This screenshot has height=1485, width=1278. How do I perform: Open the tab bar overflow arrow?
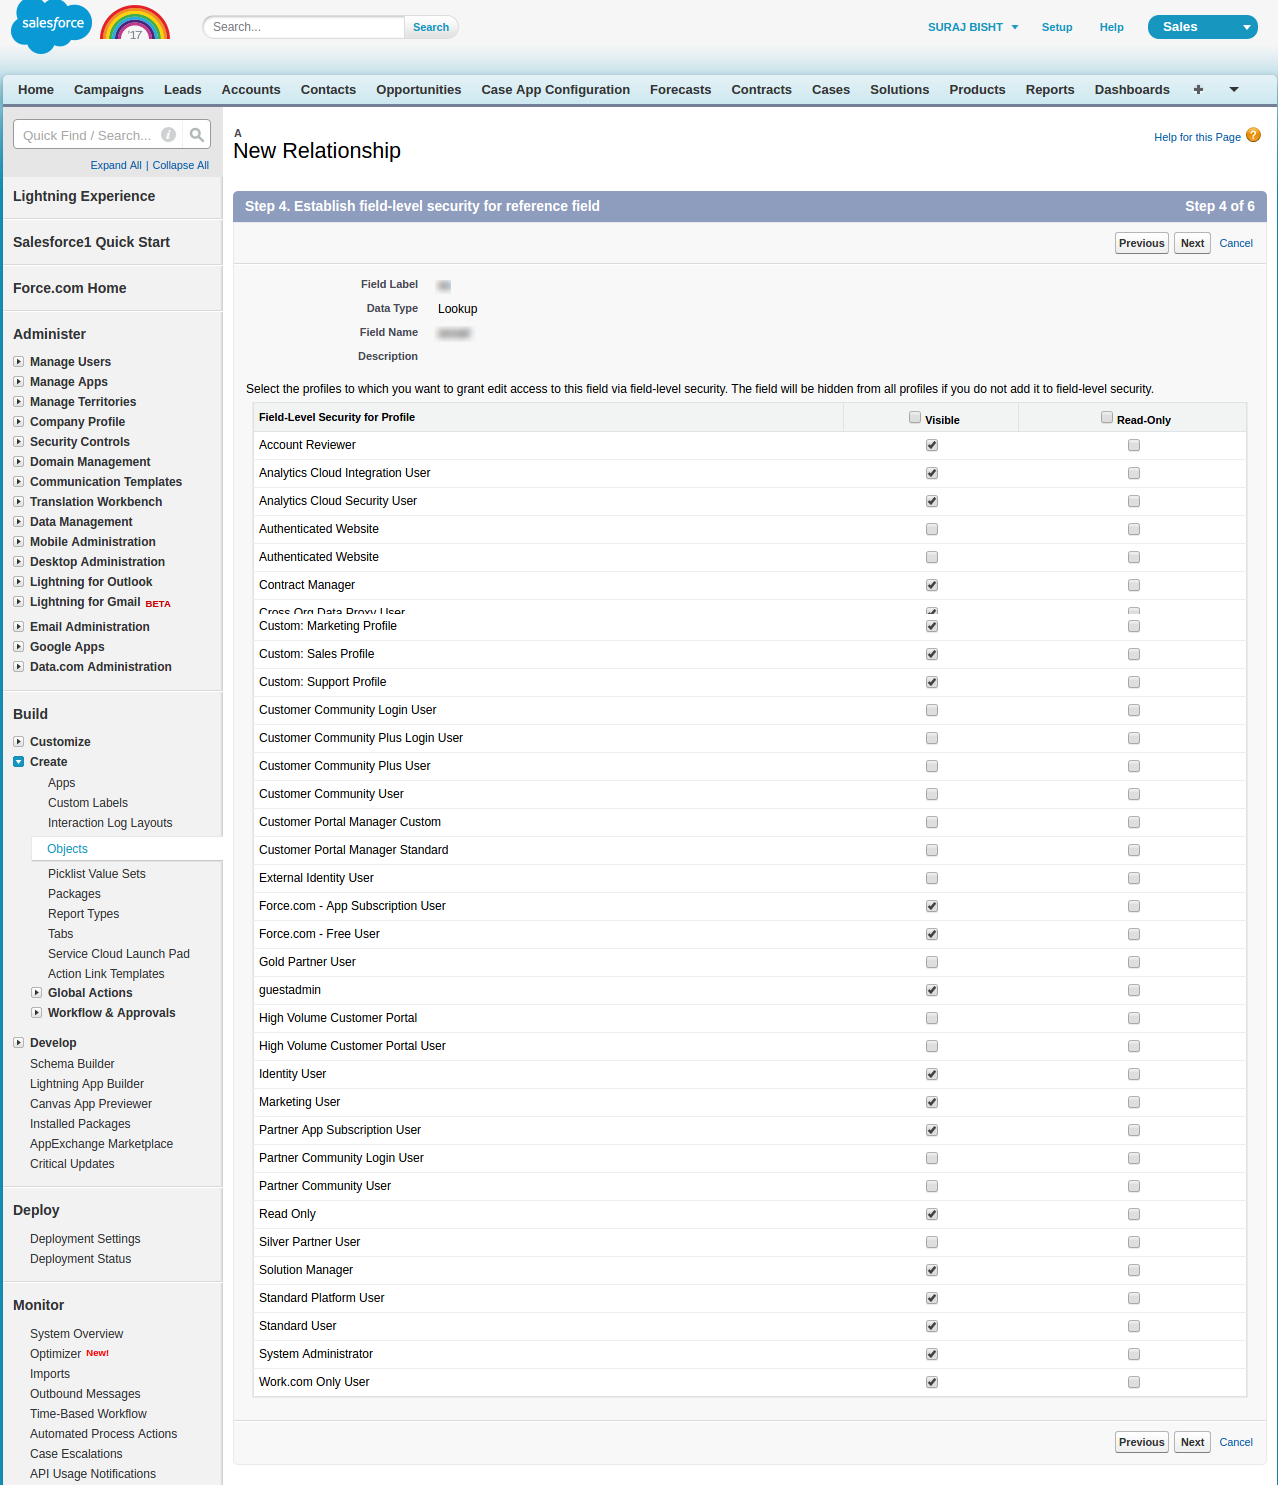(x=1234, y=90)
